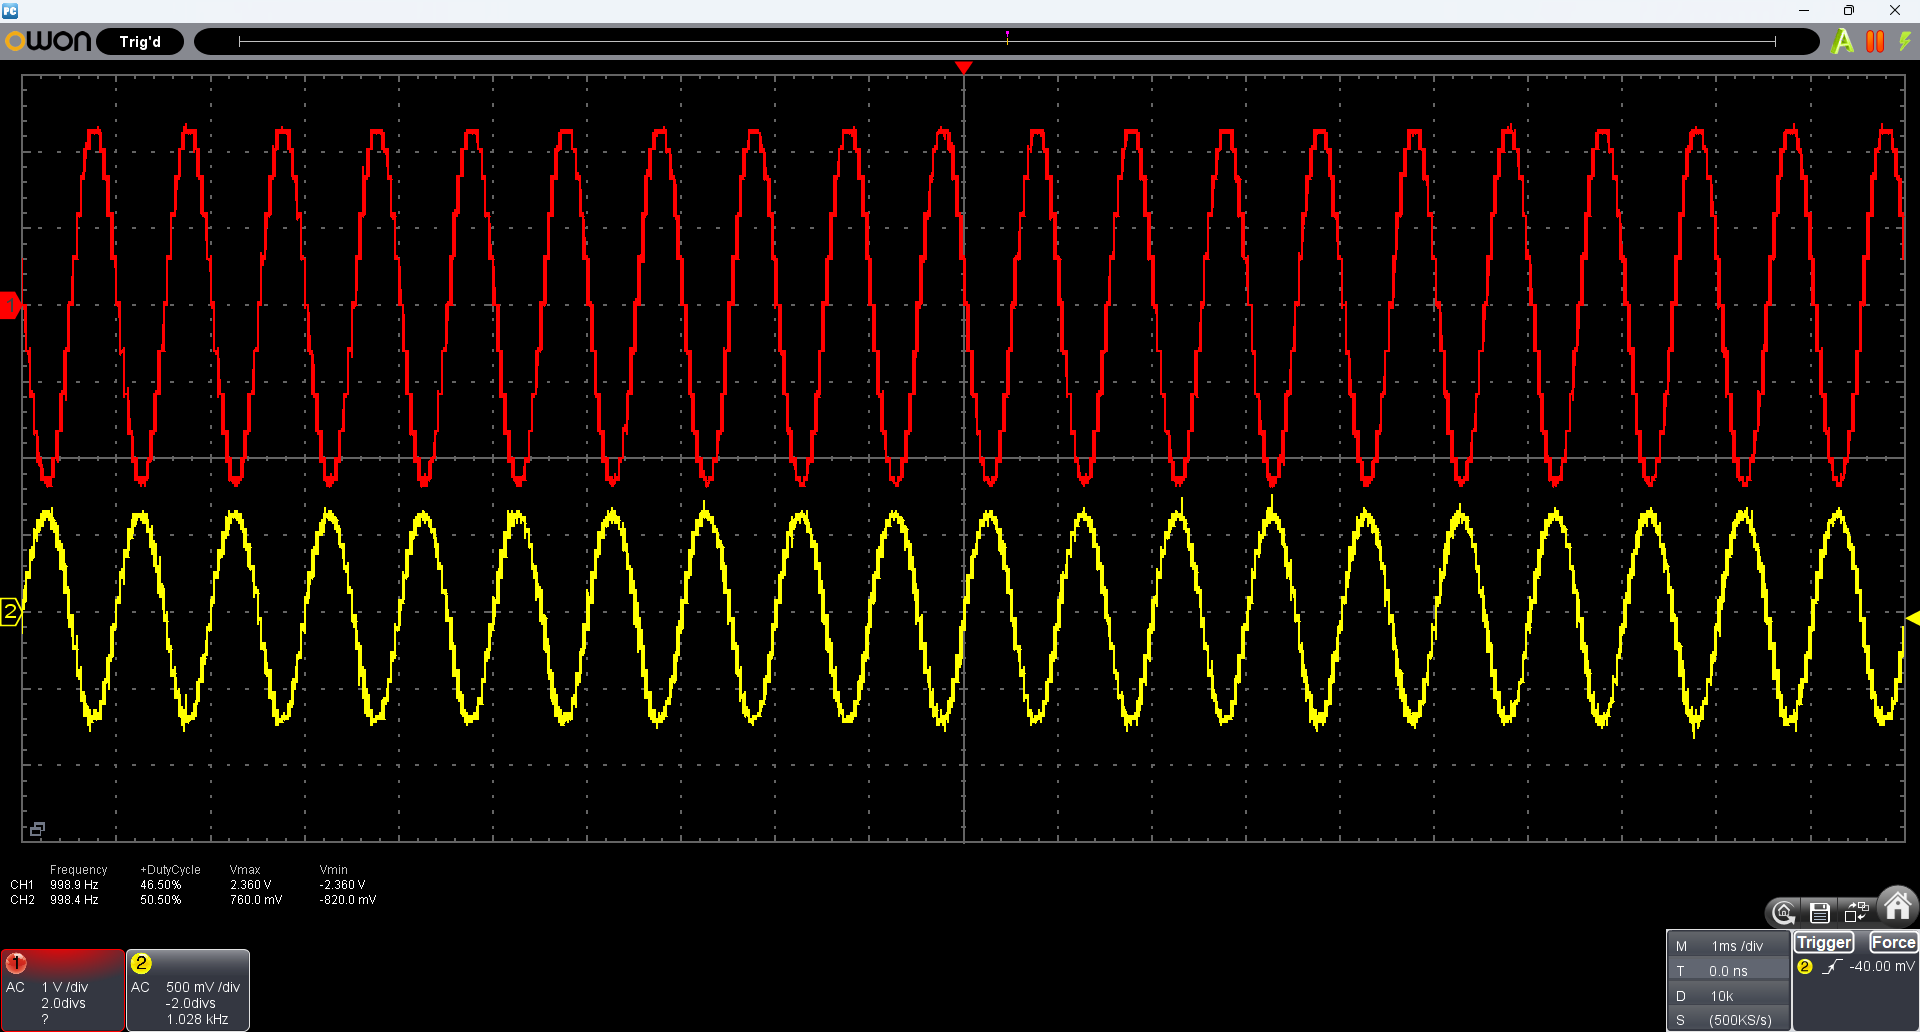The height and width of the screenshot is (1032, 1920).
Task: Click the CH1 Vmax '2.360 V' value
Action: [251, 885]
